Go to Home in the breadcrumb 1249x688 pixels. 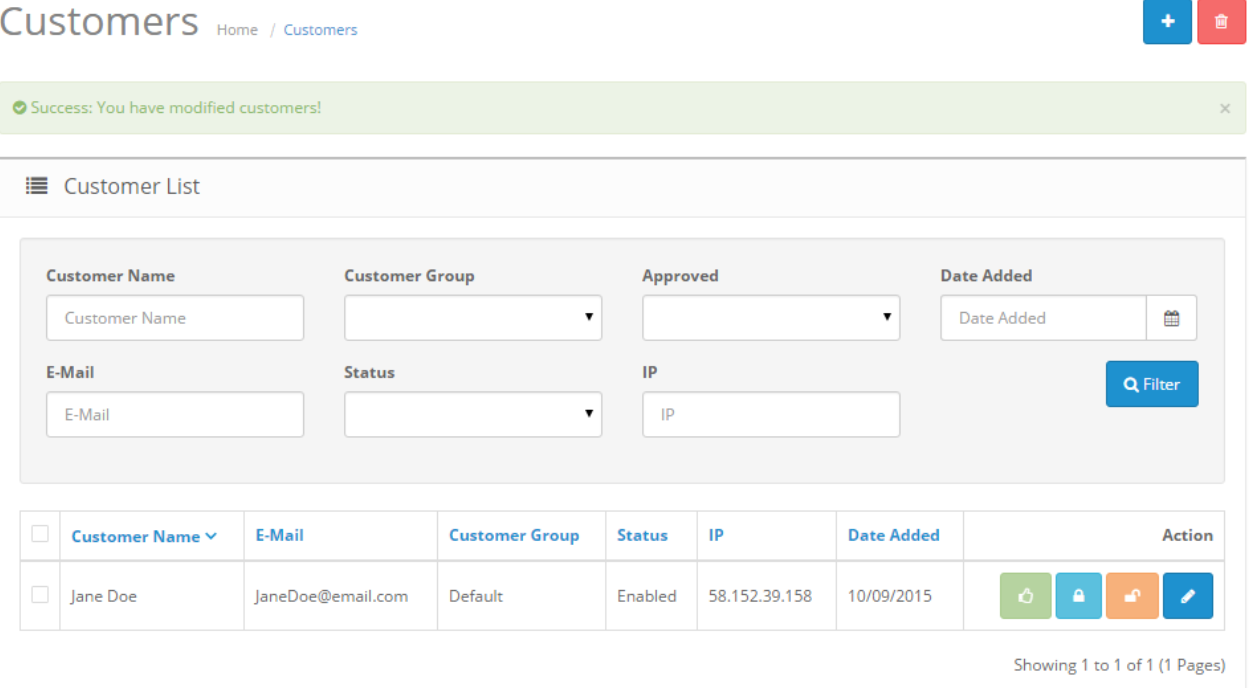(x=237, y=30)
